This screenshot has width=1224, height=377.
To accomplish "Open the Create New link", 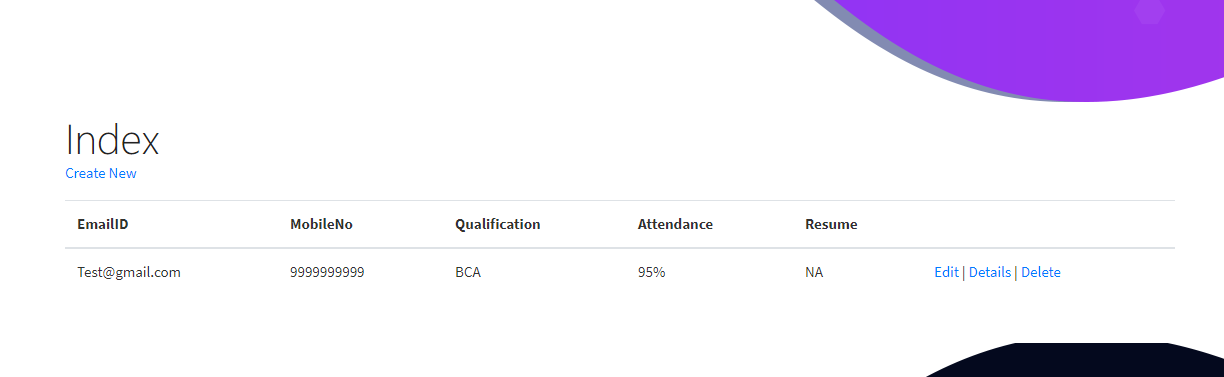I will (101, 173).
